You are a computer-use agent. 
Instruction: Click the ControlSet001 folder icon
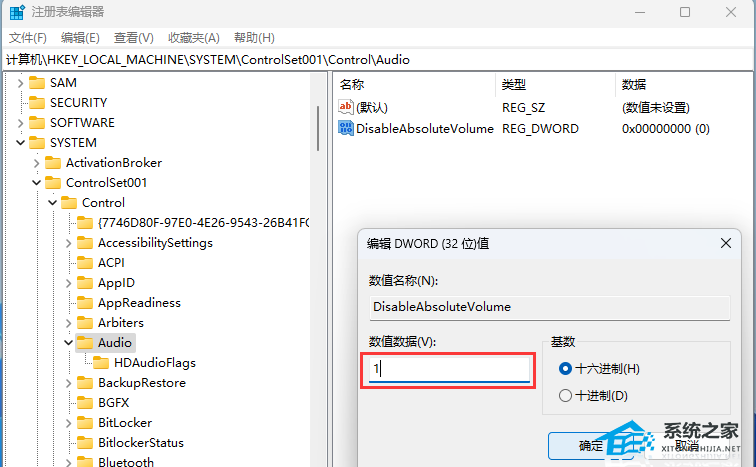pos(53,183)
